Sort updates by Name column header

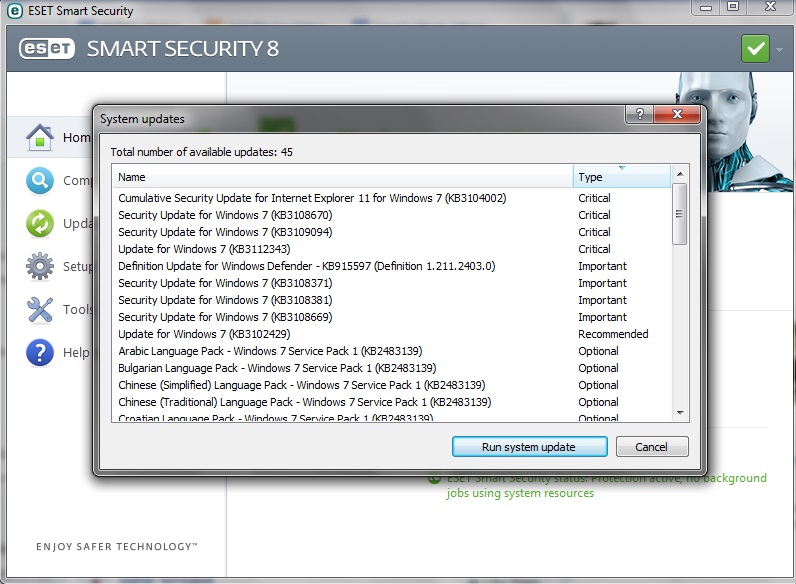pyautogui.click(x=343, y=177)
